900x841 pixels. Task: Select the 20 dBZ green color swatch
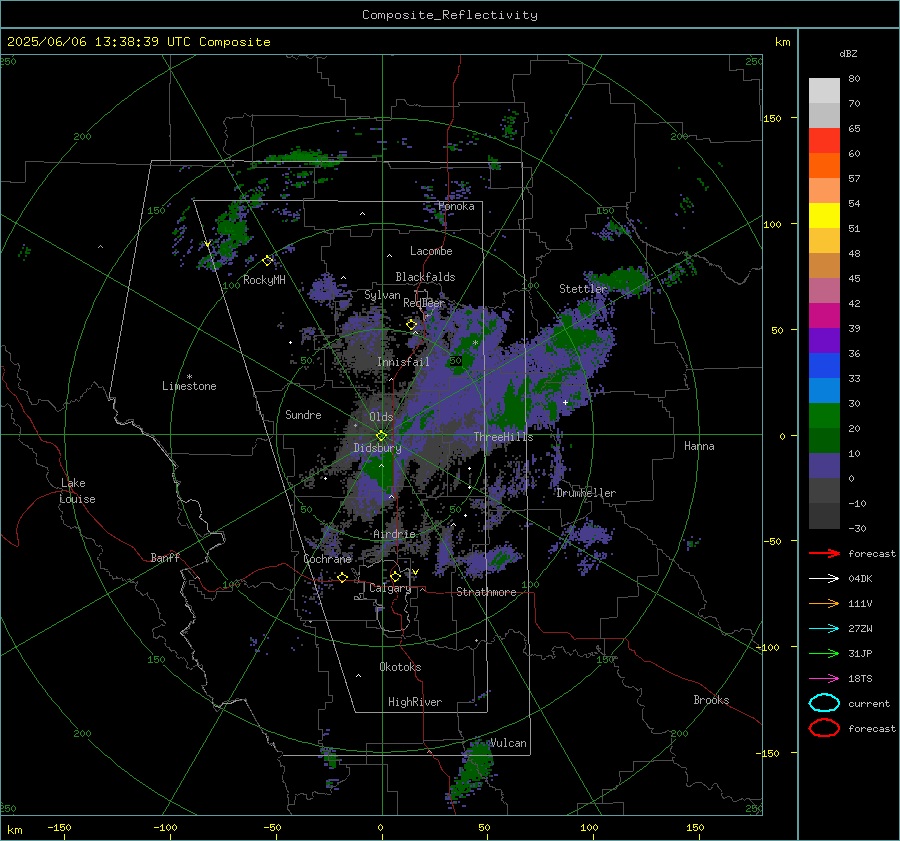point(824,416)
